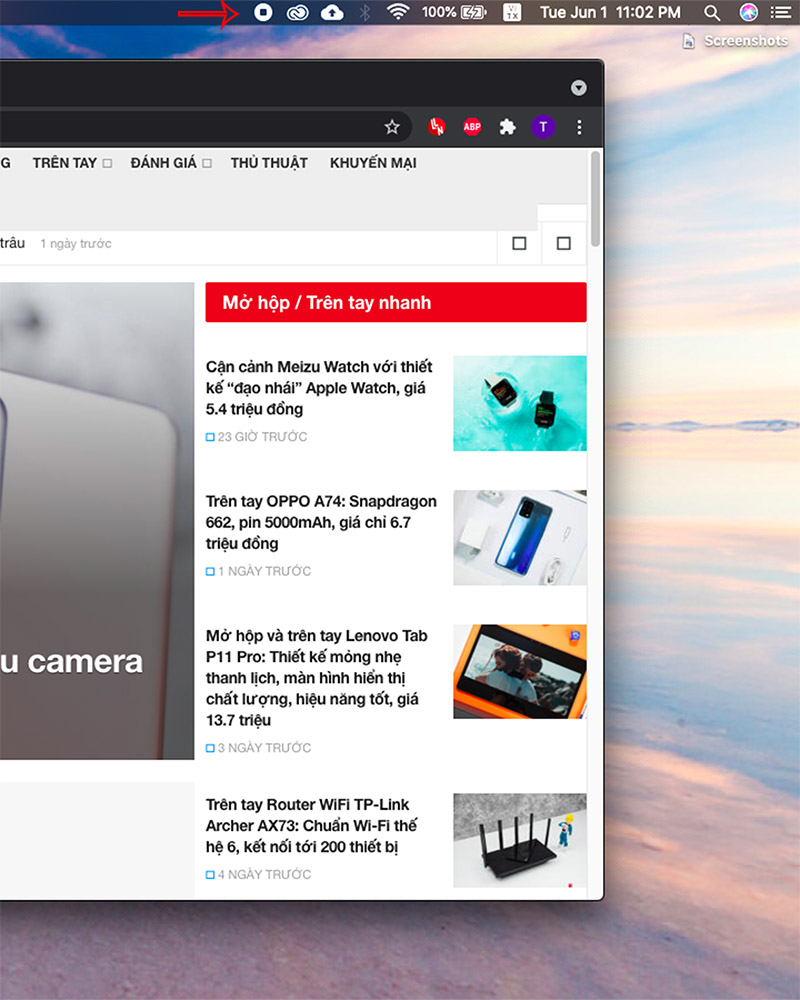The height and width of the screenshot is (1000, 800).
Task: Open the THỦ THUẬT menu item
Action: [269, 163]
